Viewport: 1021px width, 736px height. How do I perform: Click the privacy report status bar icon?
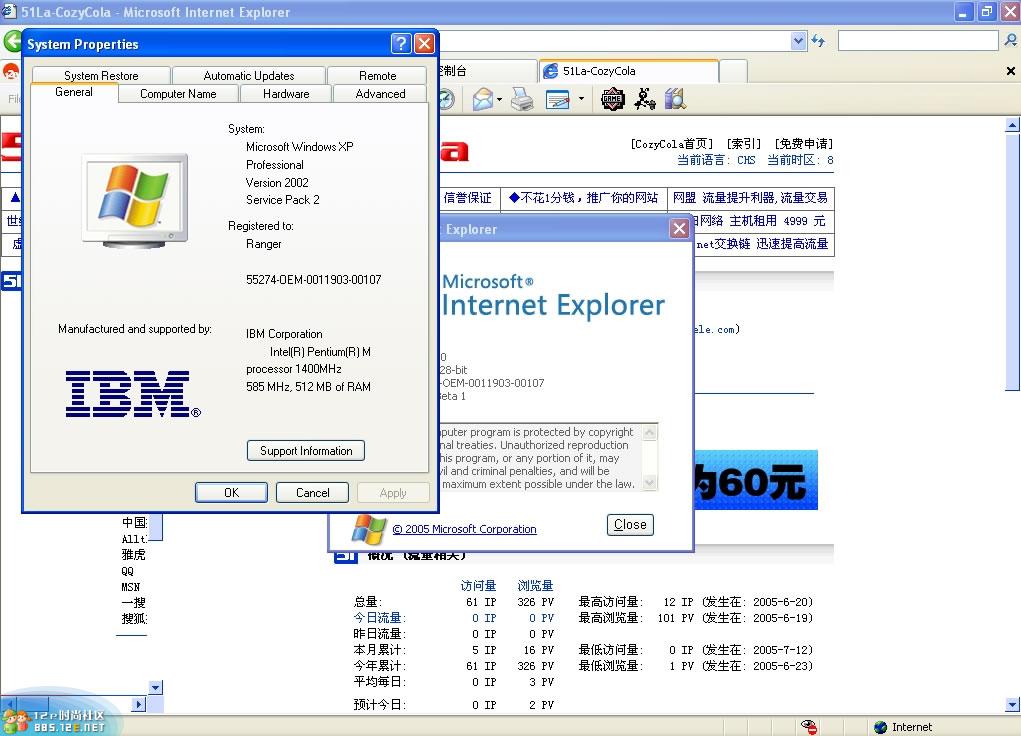point(809,727)
